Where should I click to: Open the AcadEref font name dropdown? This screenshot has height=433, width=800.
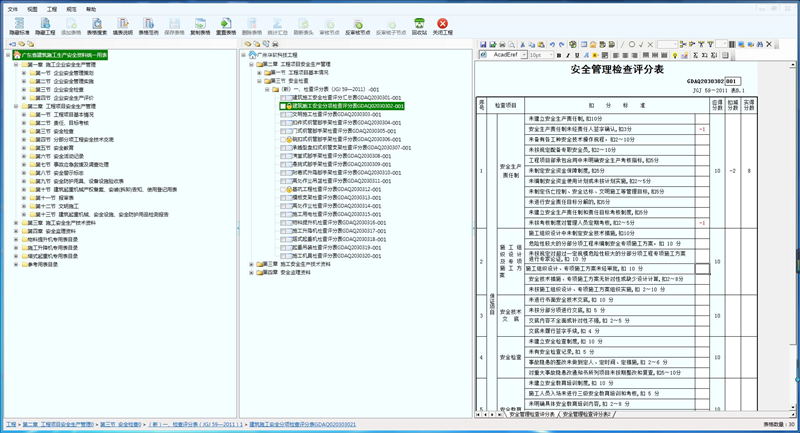[x=524, y=55]
